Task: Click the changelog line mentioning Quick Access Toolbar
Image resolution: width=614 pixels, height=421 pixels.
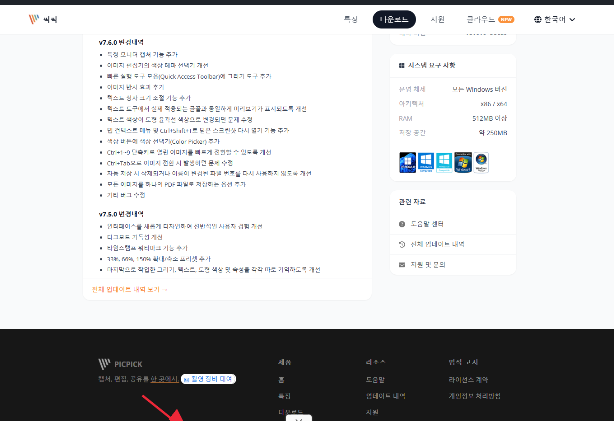Action: (x=189, y=76)
